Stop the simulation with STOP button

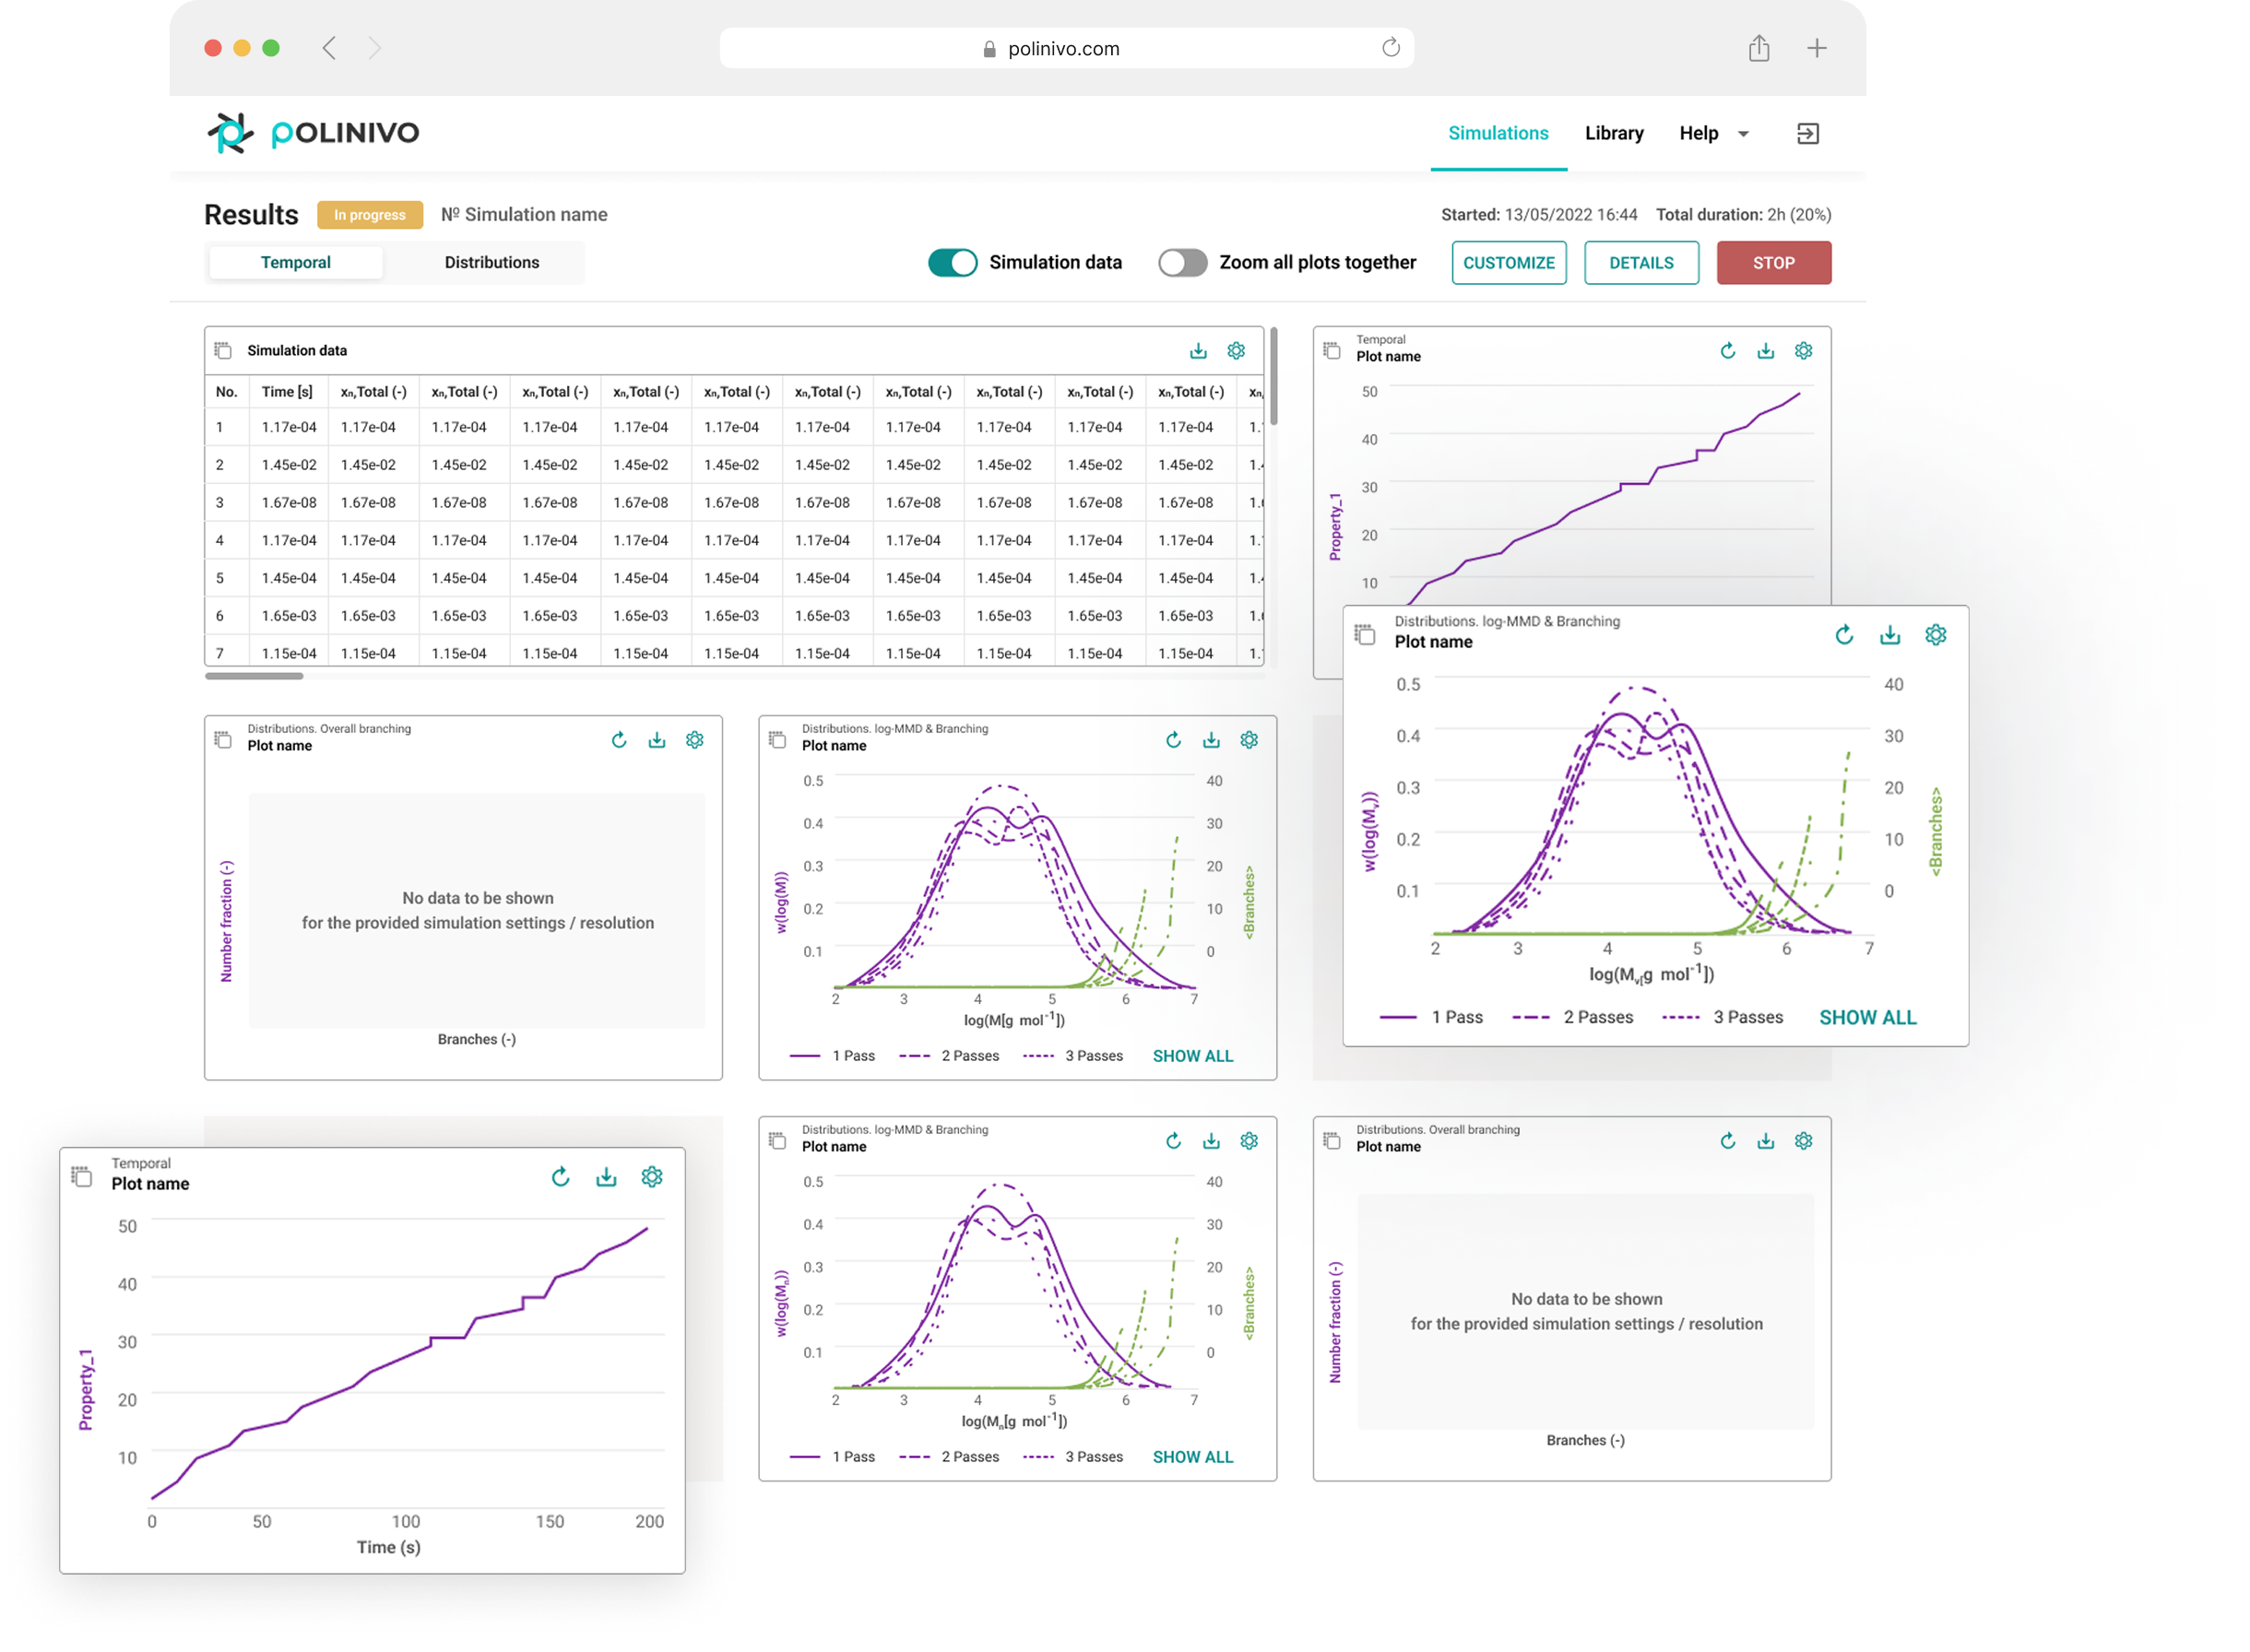point(1773,263)
